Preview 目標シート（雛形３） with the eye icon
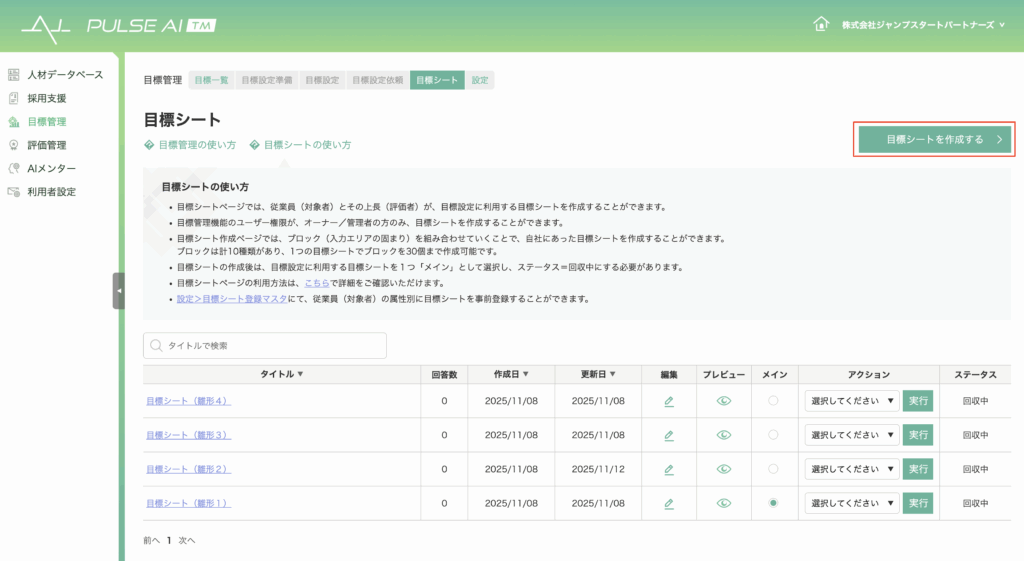Viewport: 1024px width, 561px height. (x=724, y=435)
